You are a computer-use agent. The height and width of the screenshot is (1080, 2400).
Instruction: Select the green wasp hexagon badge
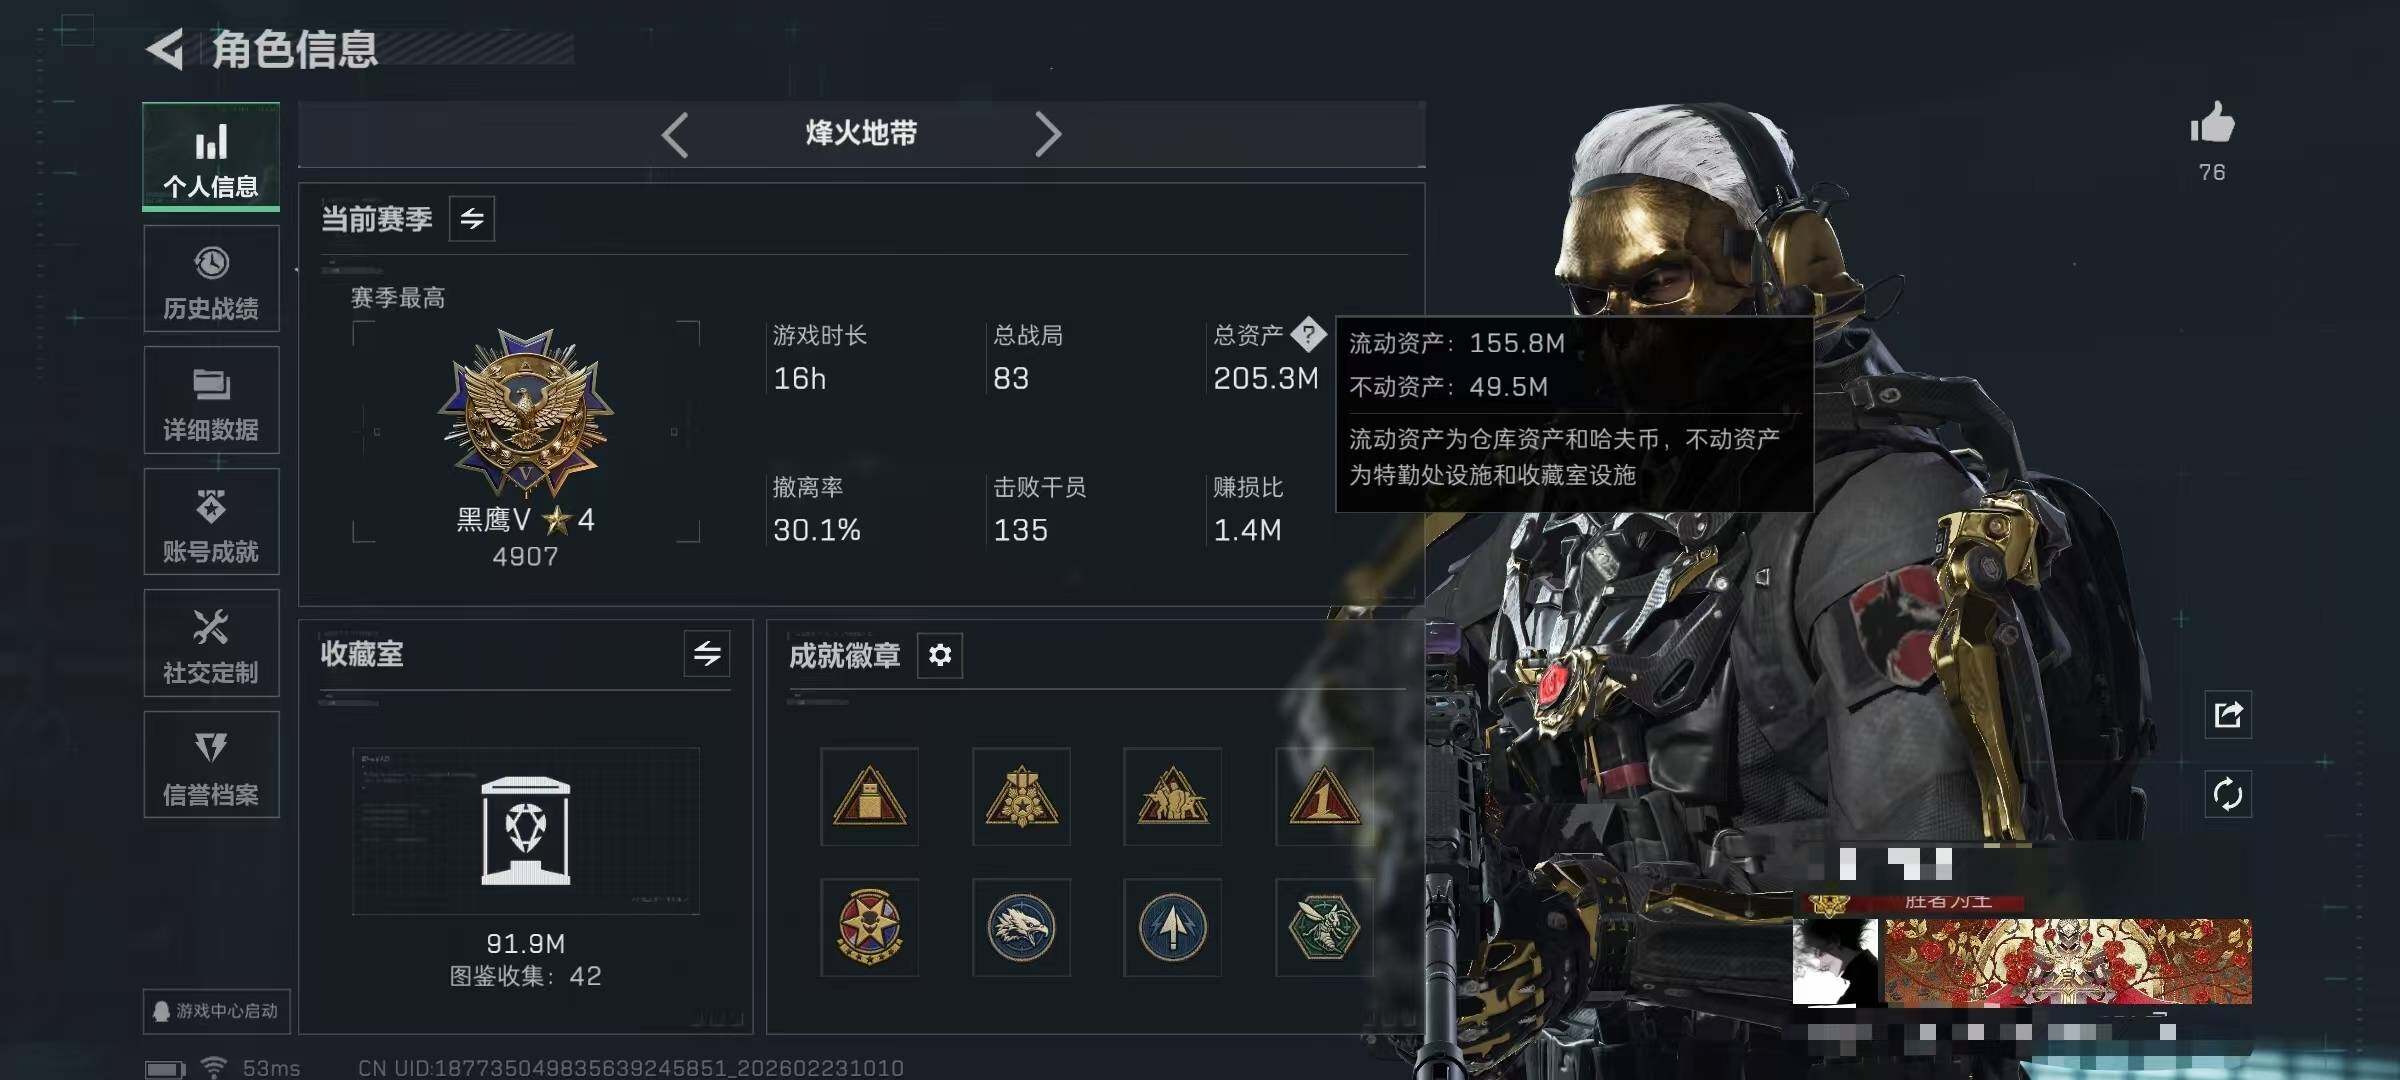(1324, 927)
